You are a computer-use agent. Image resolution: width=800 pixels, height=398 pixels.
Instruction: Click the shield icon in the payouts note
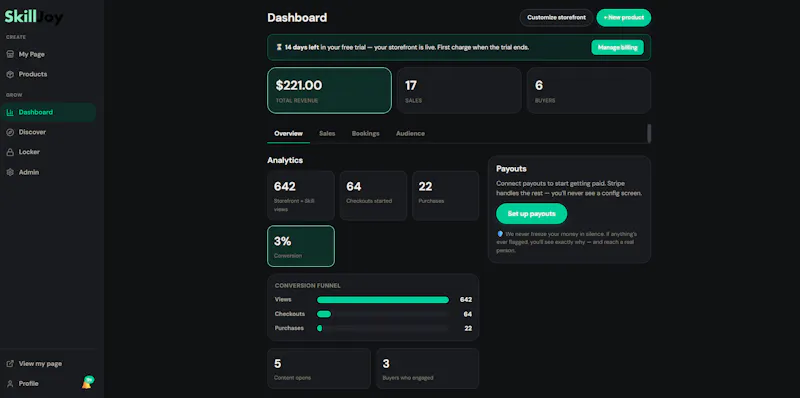coord(500,234)
